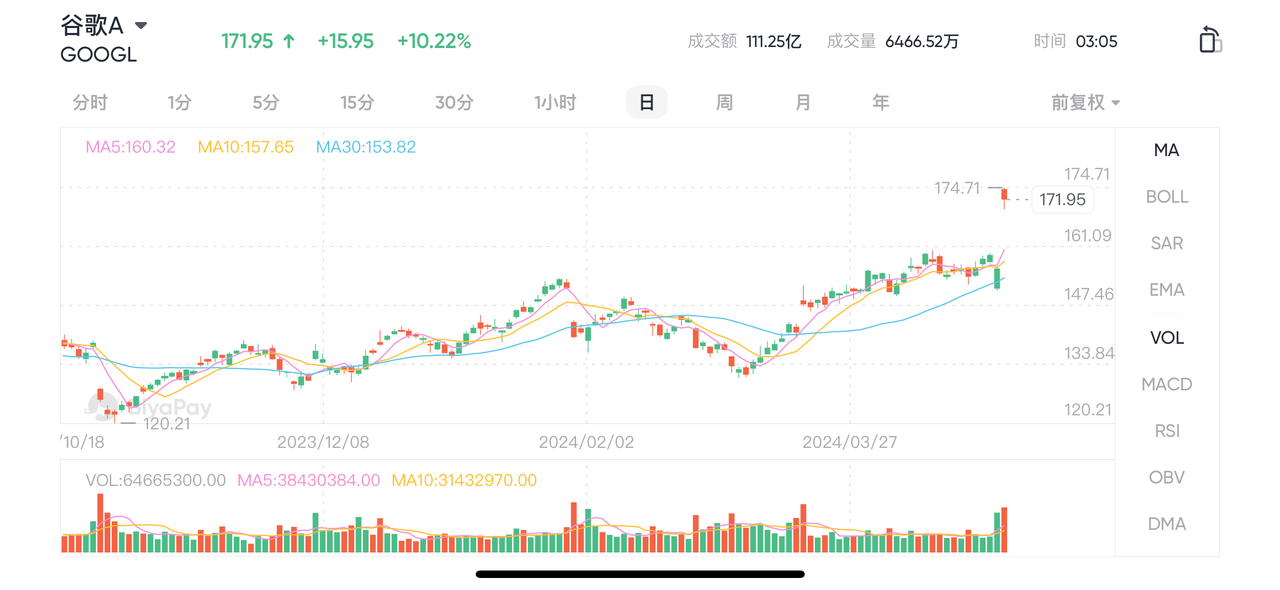Switch to the 年 yearly chart tab
The height and width of the screenshot is (590, 1280).
(x=880, y=102)
